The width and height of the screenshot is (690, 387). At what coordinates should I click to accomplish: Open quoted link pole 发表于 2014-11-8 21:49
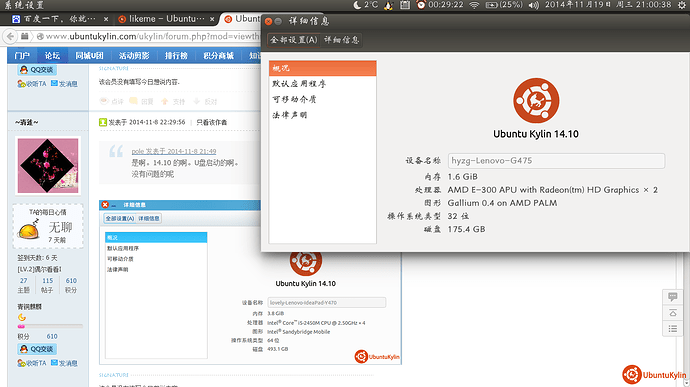(174, 151)
